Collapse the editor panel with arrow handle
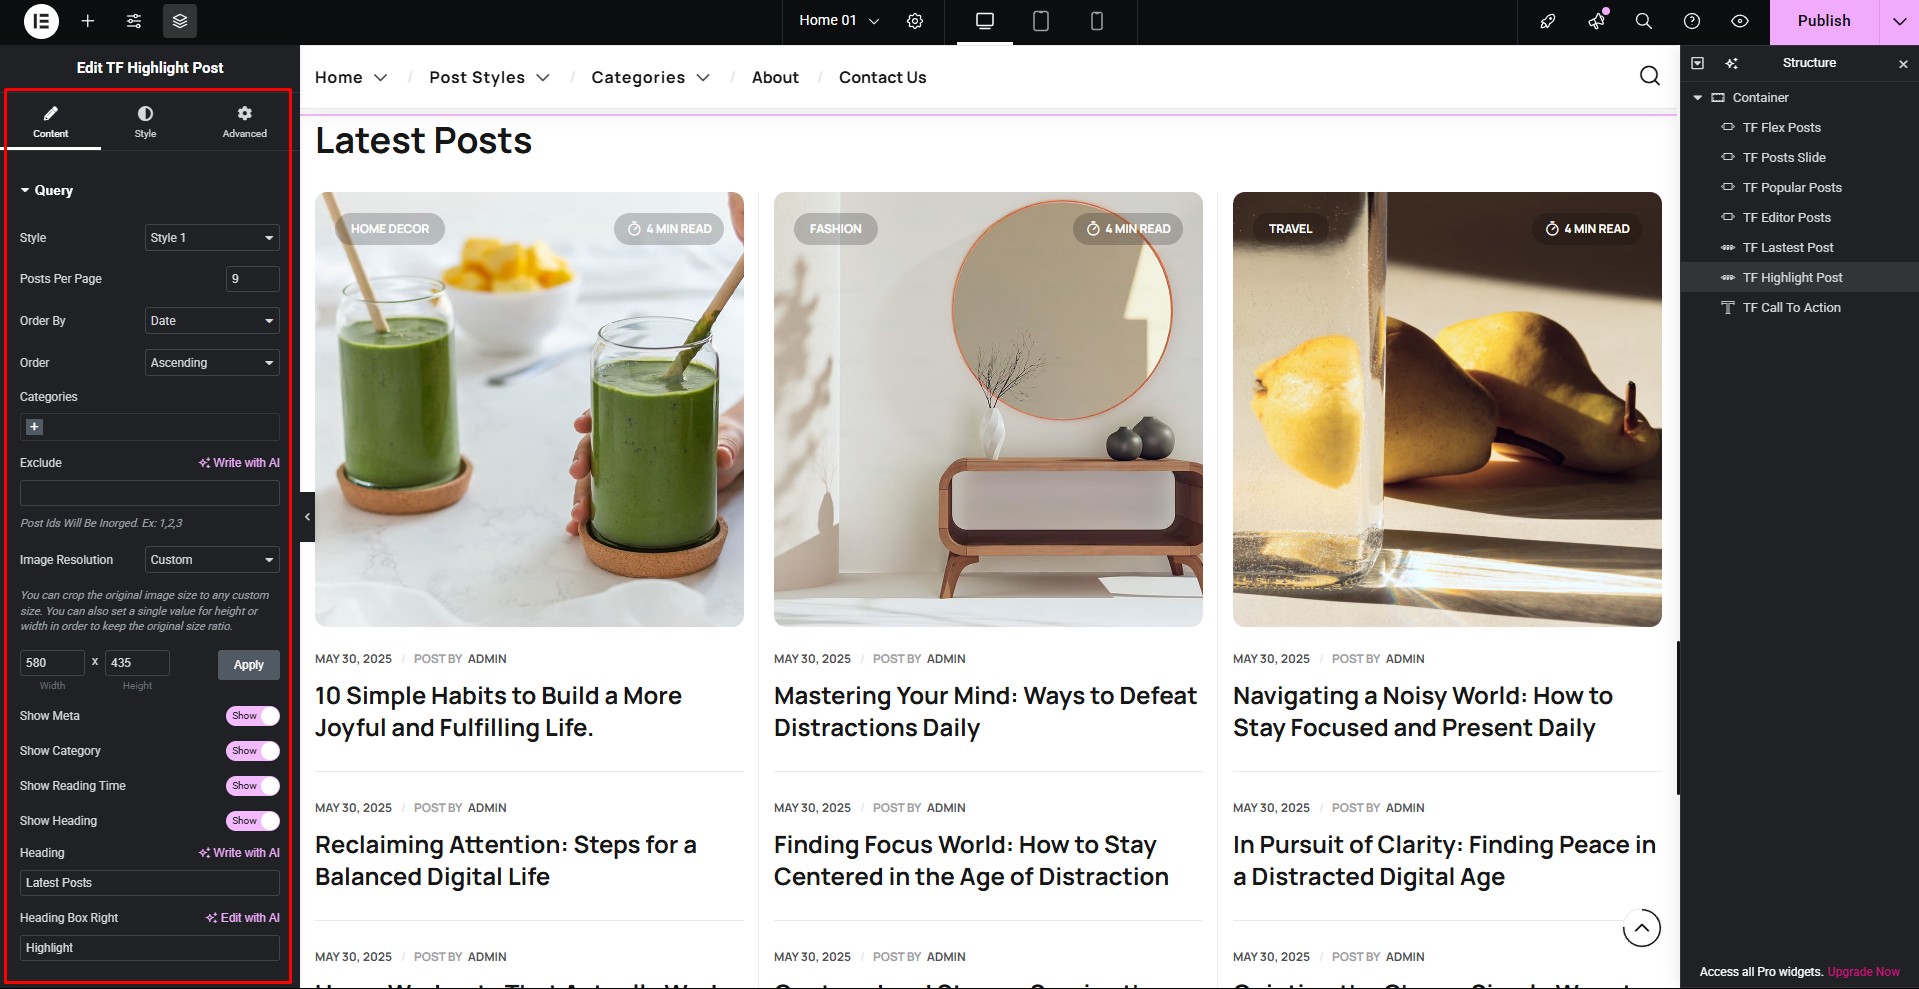Image resolution: width=1919 pixels, height=989 pixels. coord(307,517)
